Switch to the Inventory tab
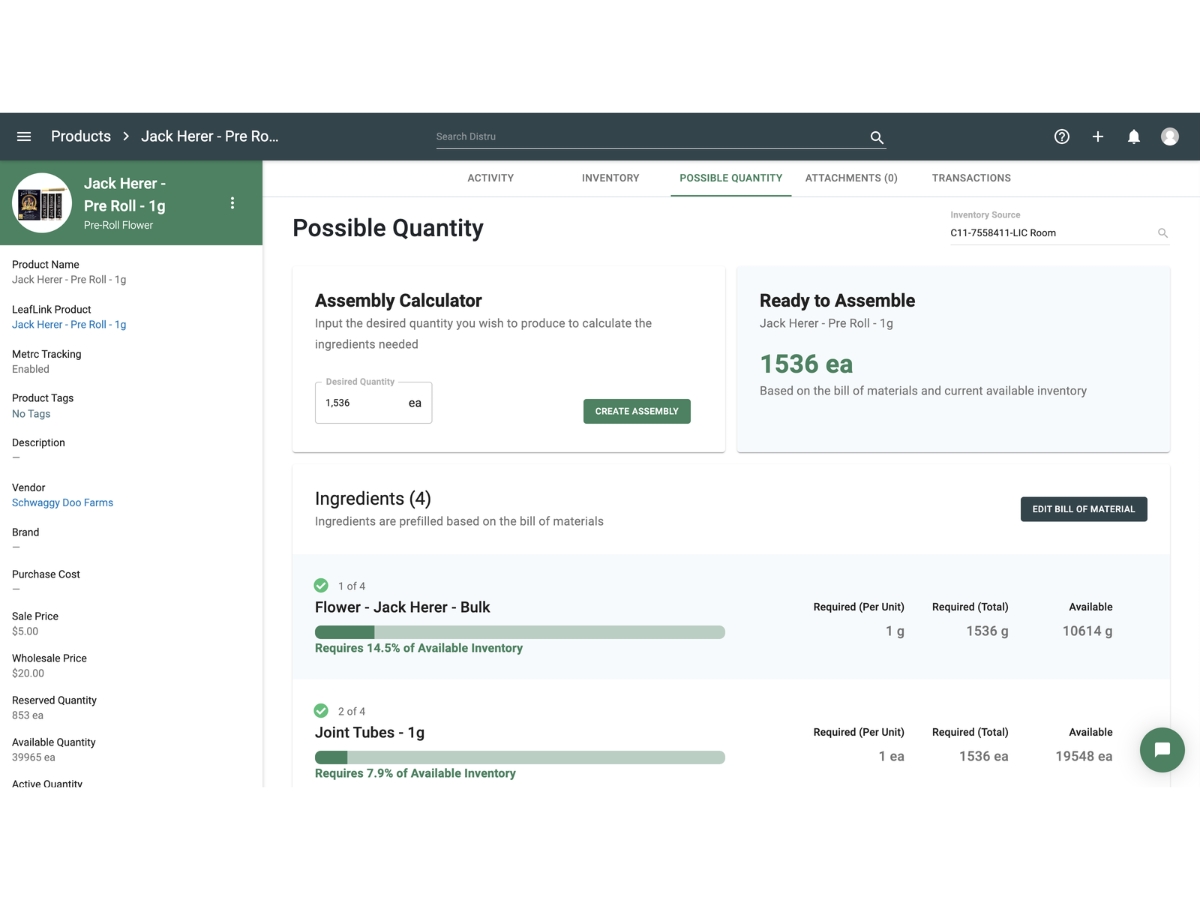The image size is (1200, 900). click(611, 178)
